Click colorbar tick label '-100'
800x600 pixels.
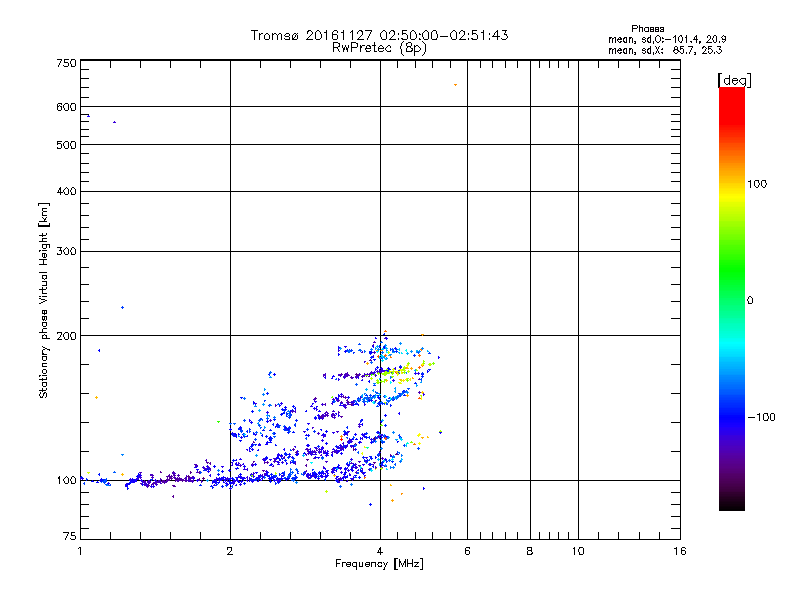761,417
